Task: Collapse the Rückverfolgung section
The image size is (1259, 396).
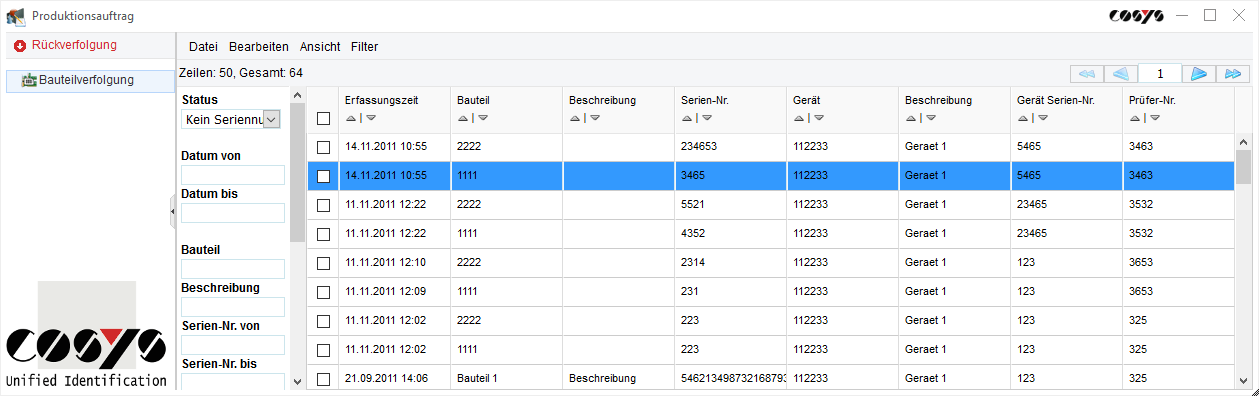Action: tap(20, 46)
